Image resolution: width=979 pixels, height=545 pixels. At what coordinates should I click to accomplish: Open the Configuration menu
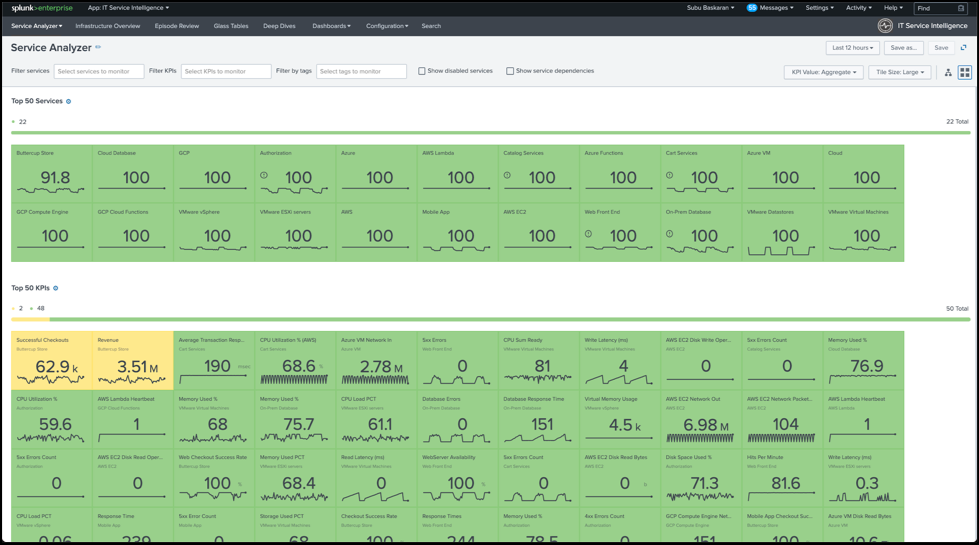click(x=387, y=26)
